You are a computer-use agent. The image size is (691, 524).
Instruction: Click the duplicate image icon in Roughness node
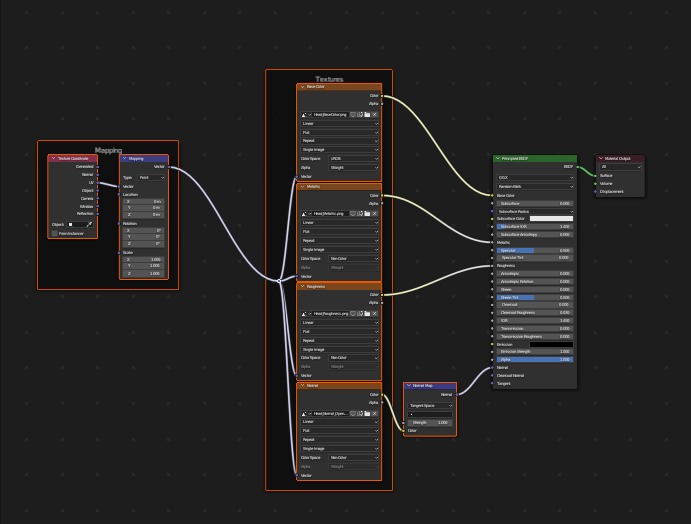click(360, 314)
